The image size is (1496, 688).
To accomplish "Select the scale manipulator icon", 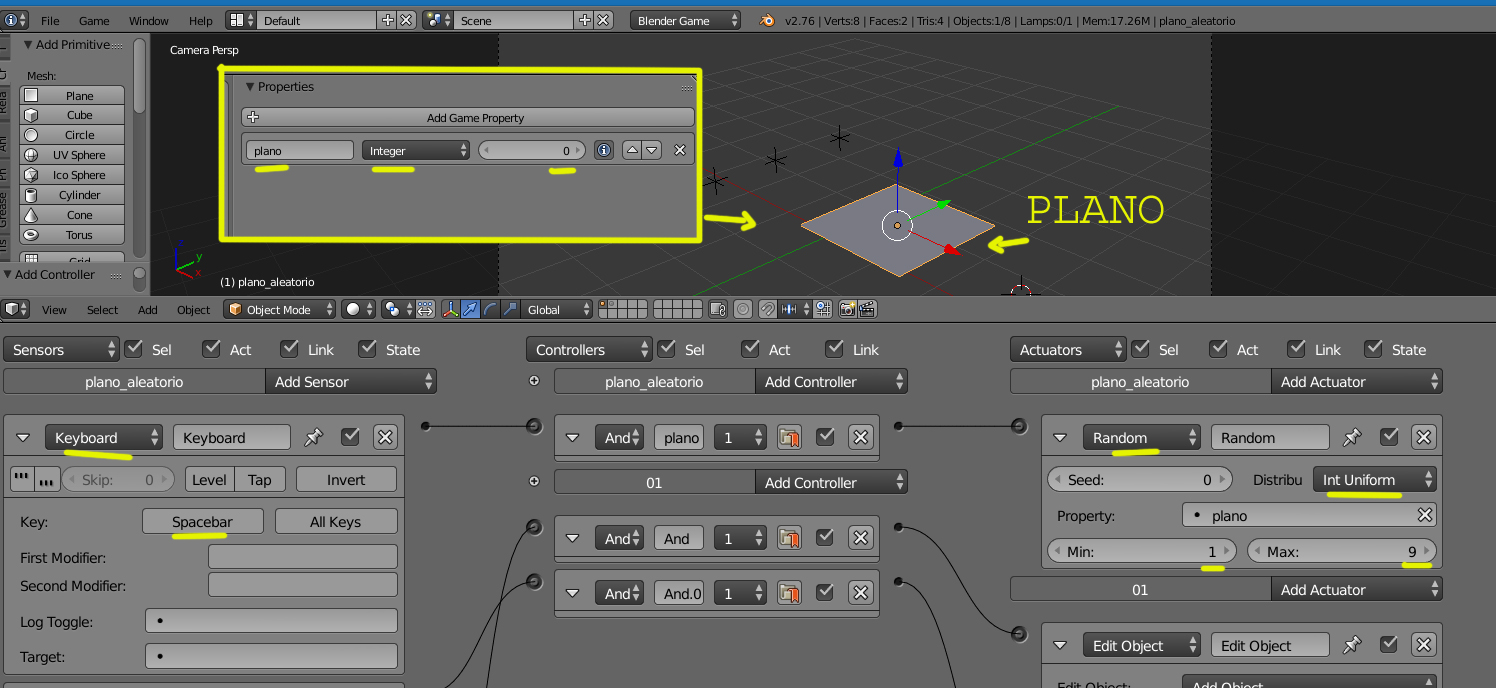I will point(510,310).
